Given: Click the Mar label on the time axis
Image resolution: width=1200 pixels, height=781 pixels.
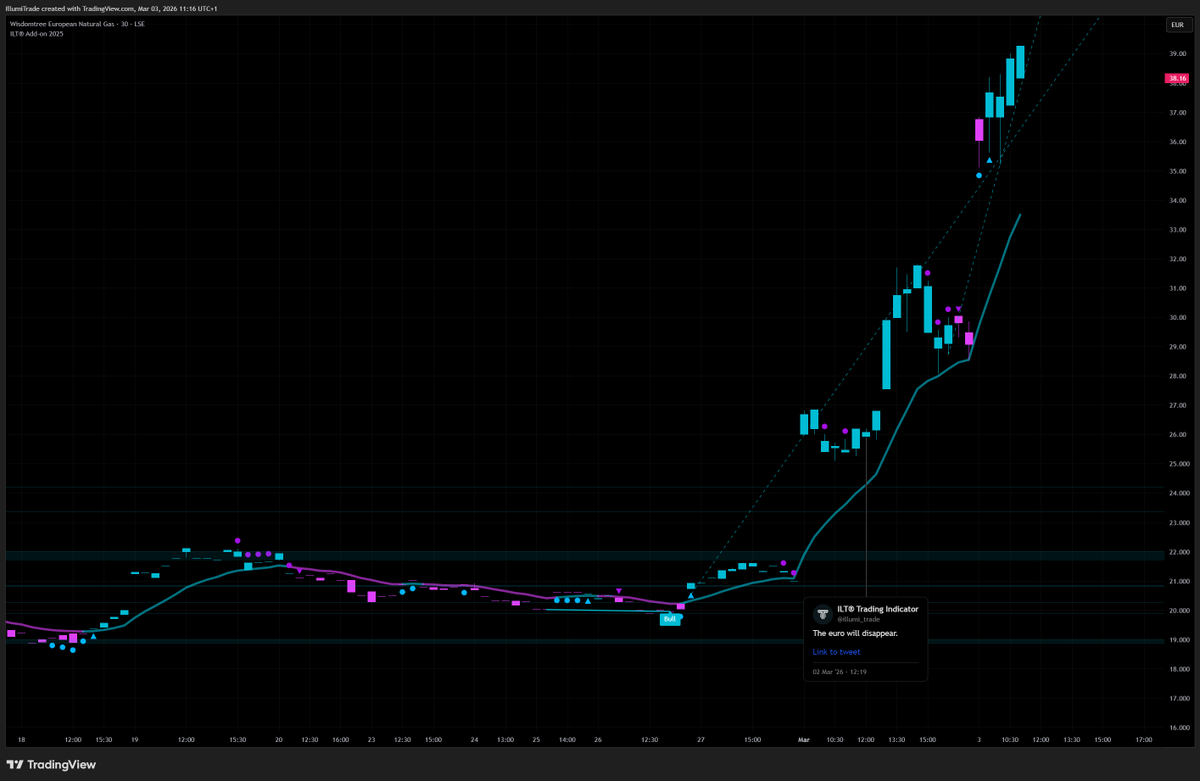Looking at the screenshot, I should click(x=803, y=740).
